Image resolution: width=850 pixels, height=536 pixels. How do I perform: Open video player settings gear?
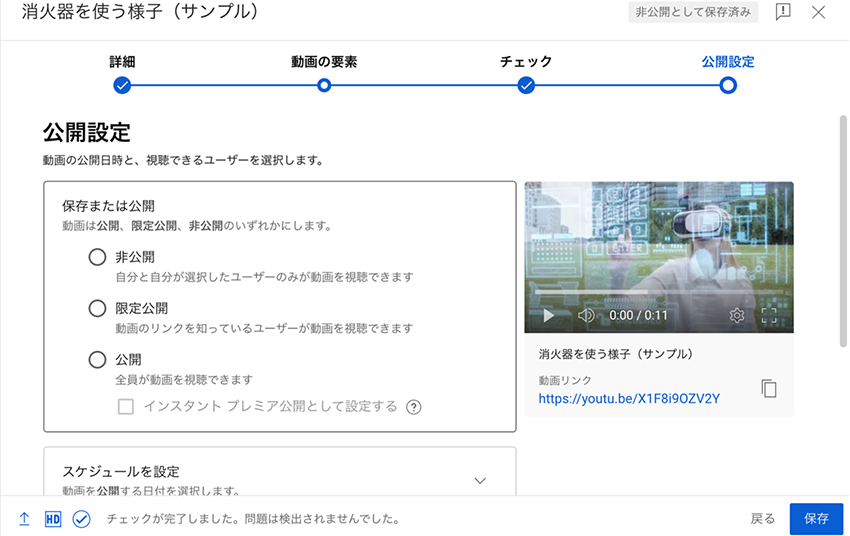click(737, 315)
